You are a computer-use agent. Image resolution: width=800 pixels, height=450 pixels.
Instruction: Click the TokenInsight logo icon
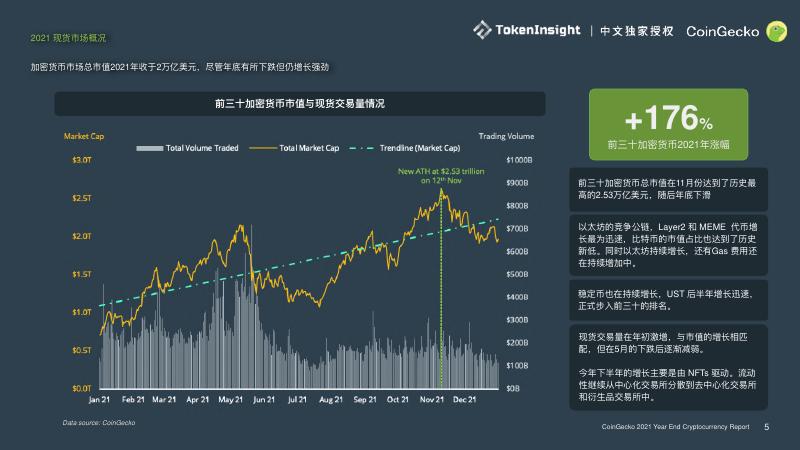(x=482, y=30)
